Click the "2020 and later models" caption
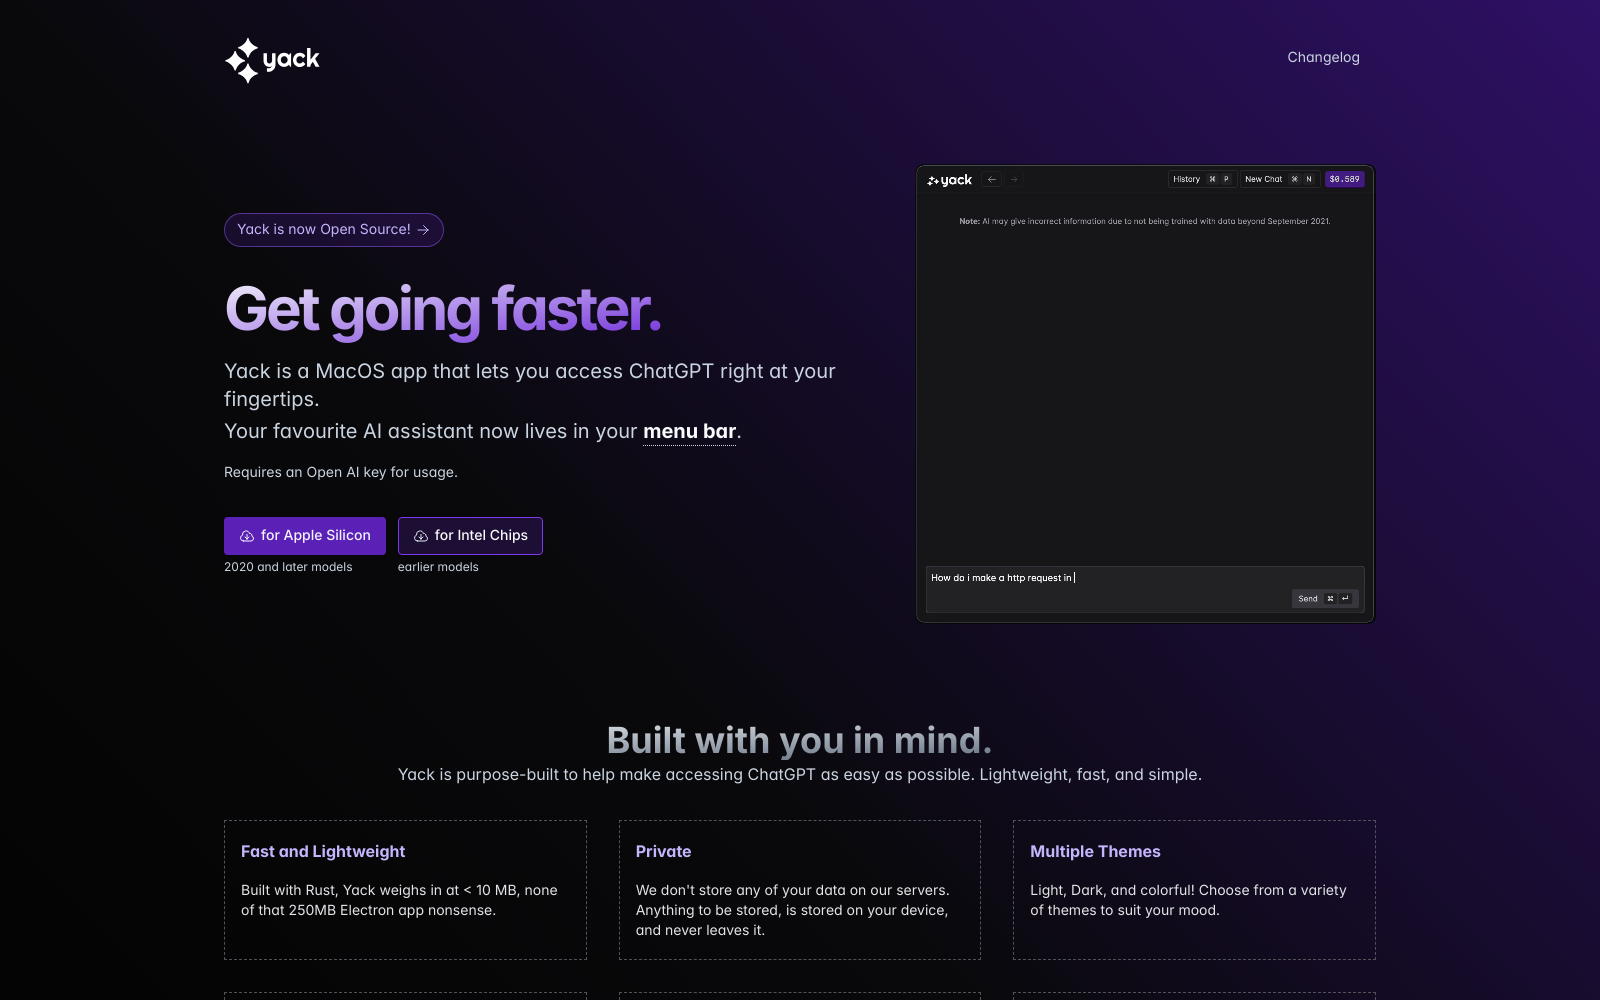The image size is (1600, 1000). (x=288, y=567)
